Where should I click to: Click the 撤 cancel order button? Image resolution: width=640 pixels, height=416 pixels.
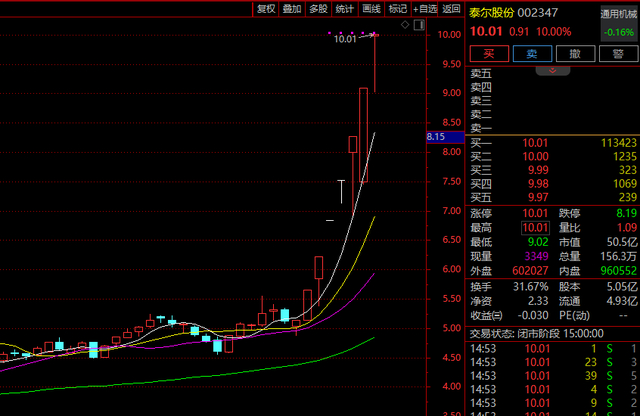click(575, 53)
